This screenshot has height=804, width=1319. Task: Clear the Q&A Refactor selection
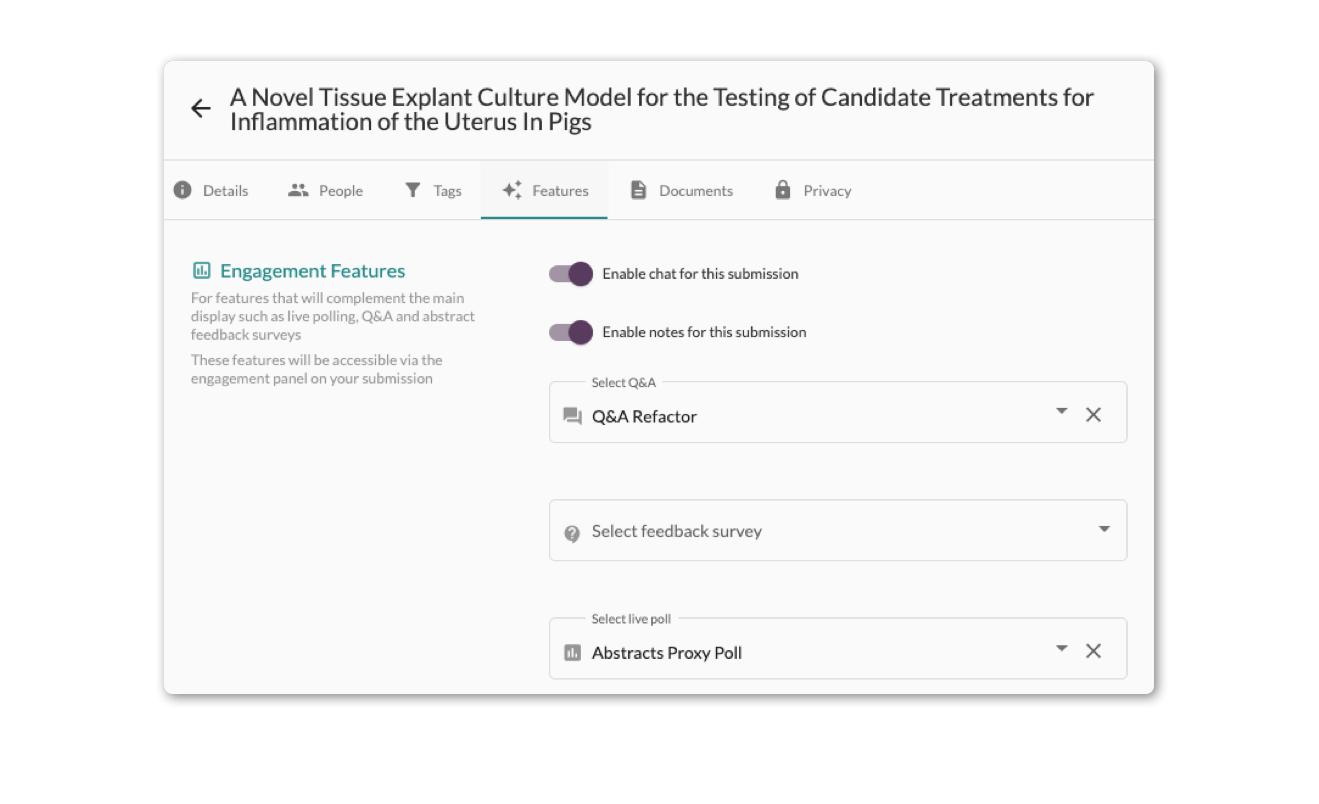click(x=1093, y=415)
